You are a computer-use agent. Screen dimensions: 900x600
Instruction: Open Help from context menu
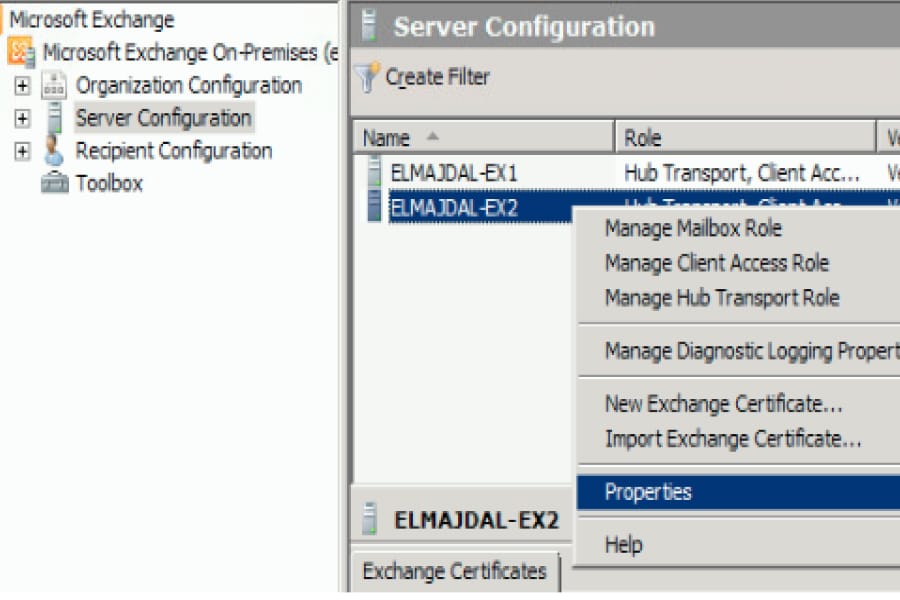coord(623,544)
